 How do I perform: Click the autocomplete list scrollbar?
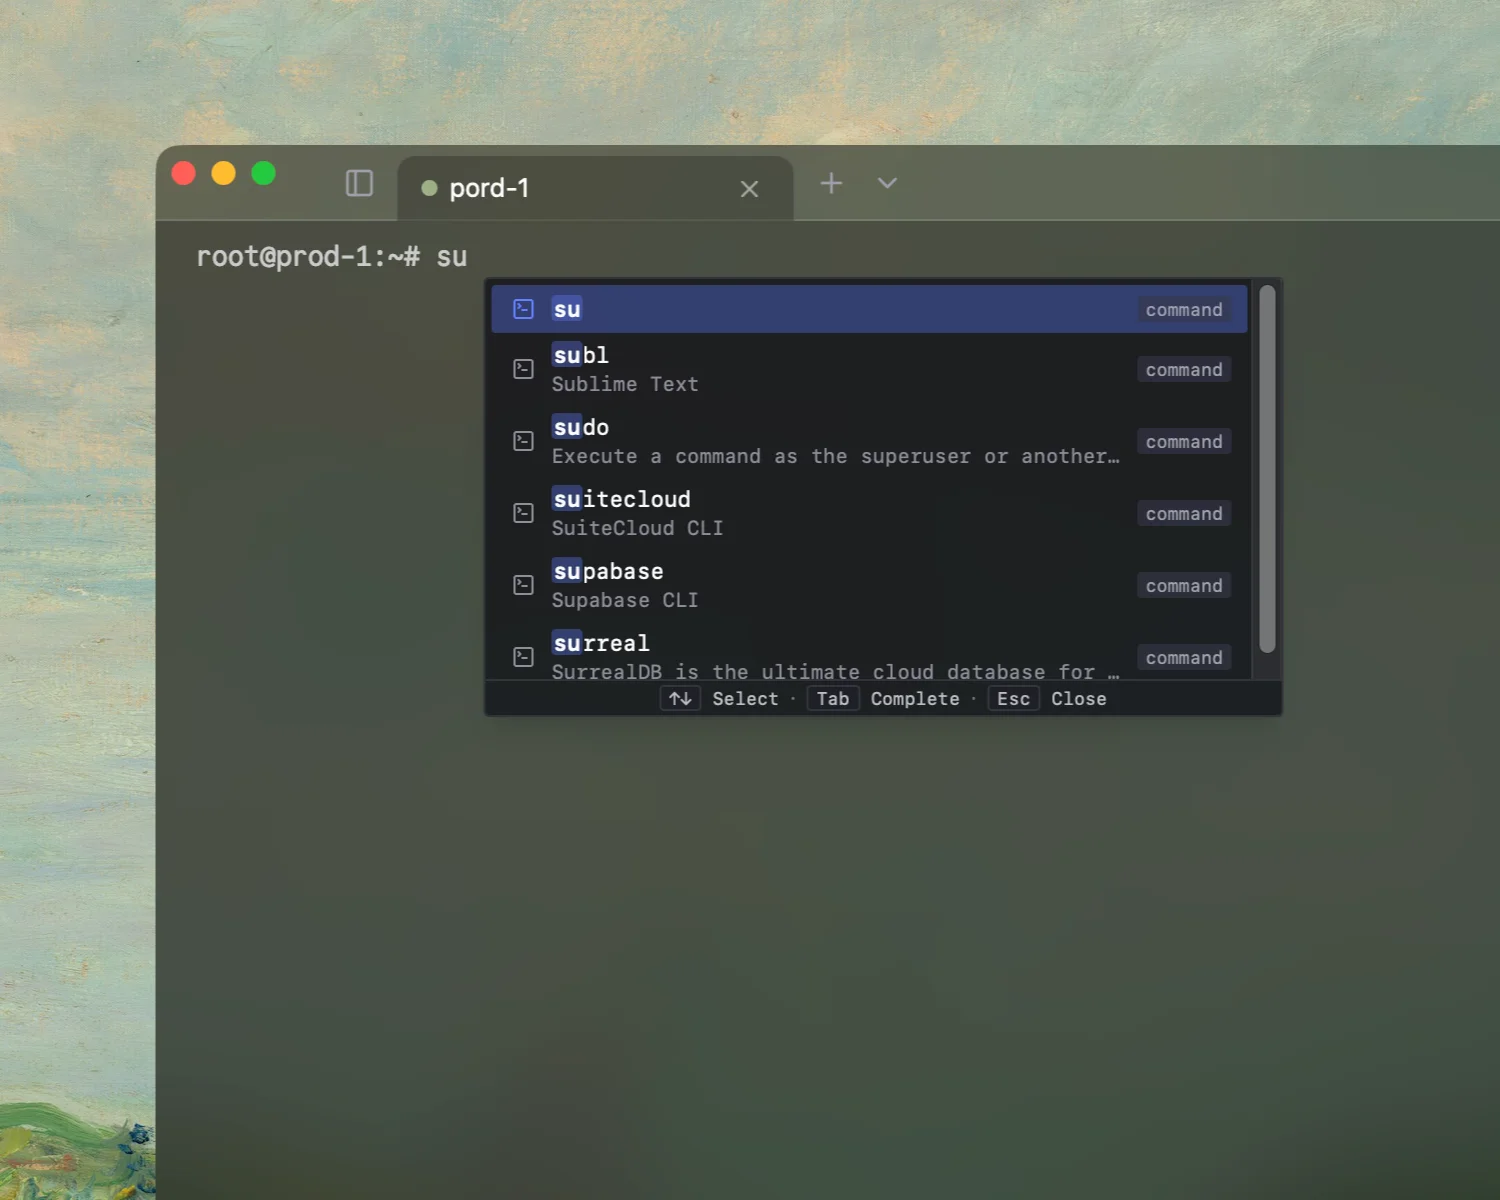[x=1267, y=468]
